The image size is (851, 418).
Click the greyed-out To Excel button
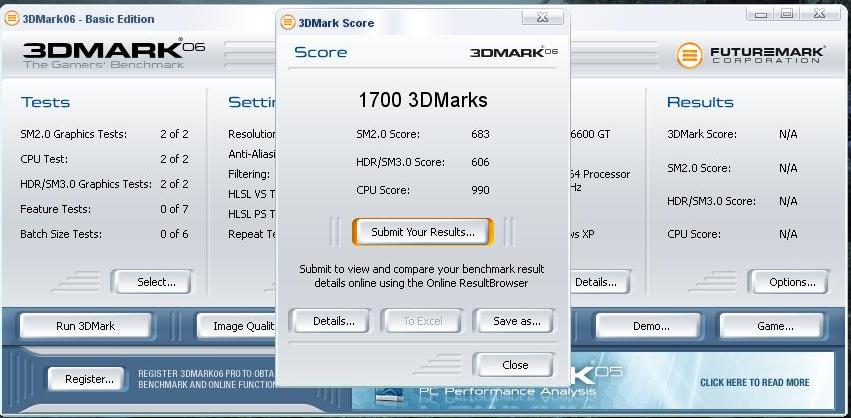click(422, 321)
